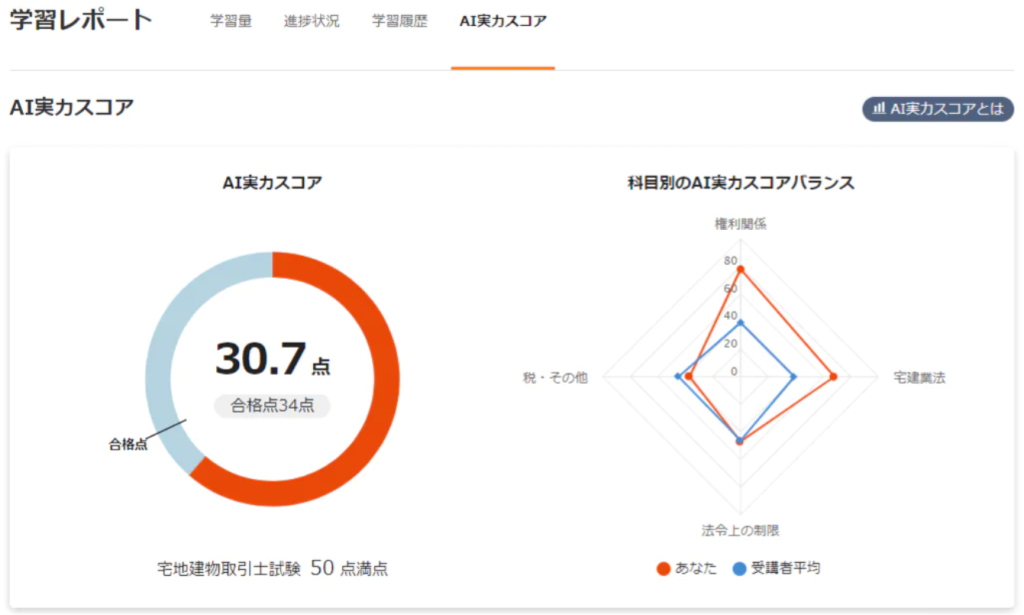This screenshot has height=615, width=1024.
Task: Open the 進捗状況 tab
Action: pos(312,21)
